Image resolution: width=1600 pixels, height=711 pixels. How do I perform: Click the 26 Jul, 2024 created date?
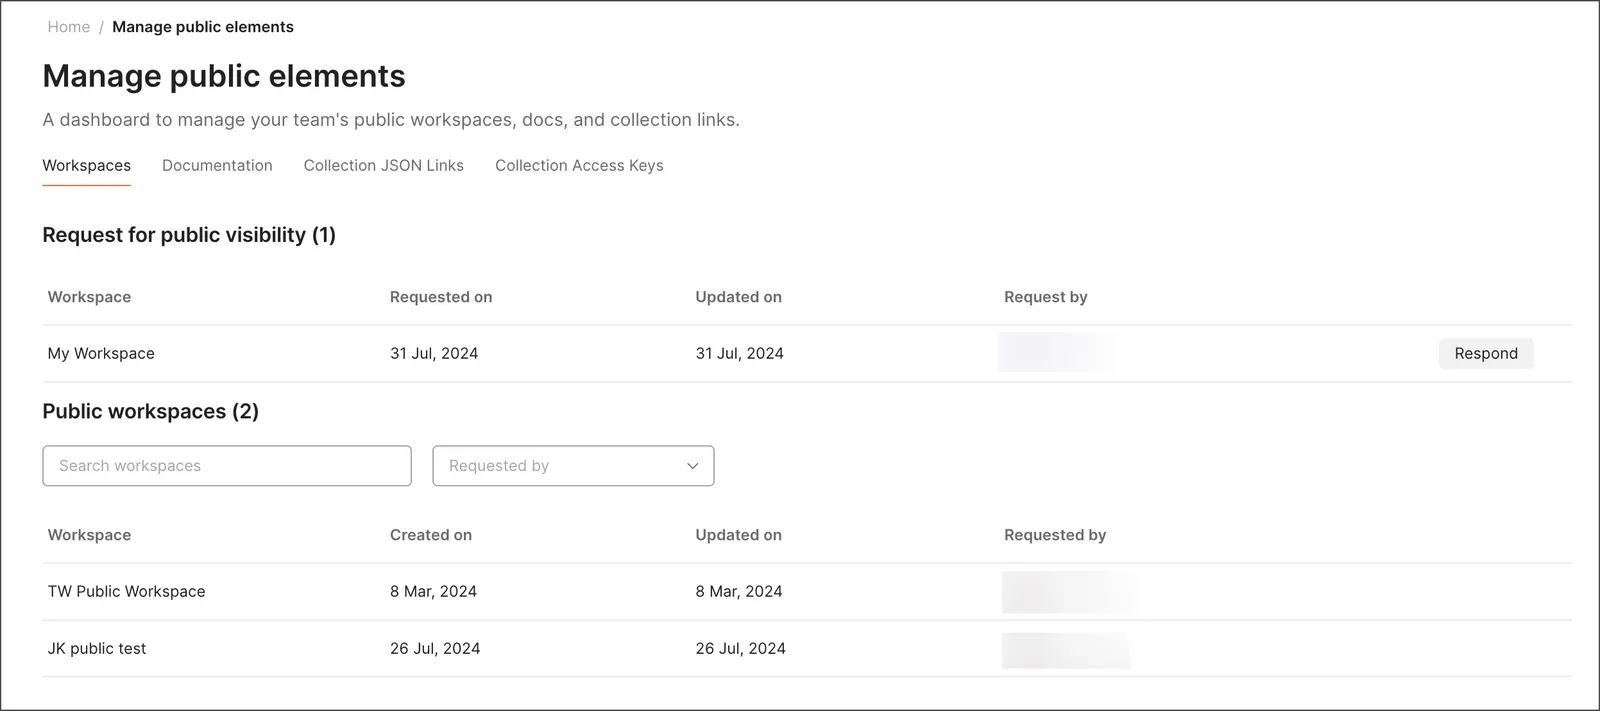click(x=435, y=648)
